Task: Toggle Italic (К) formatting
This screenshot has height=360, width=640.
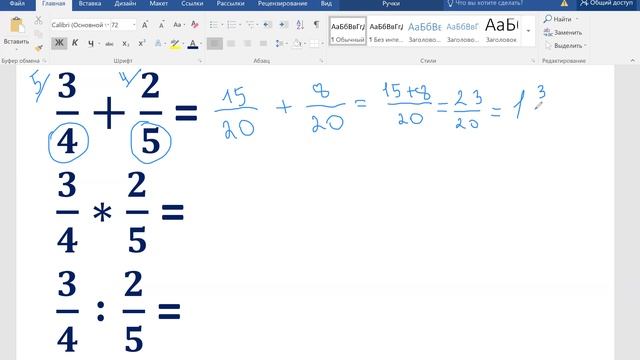Action: (x=75, y=43)
